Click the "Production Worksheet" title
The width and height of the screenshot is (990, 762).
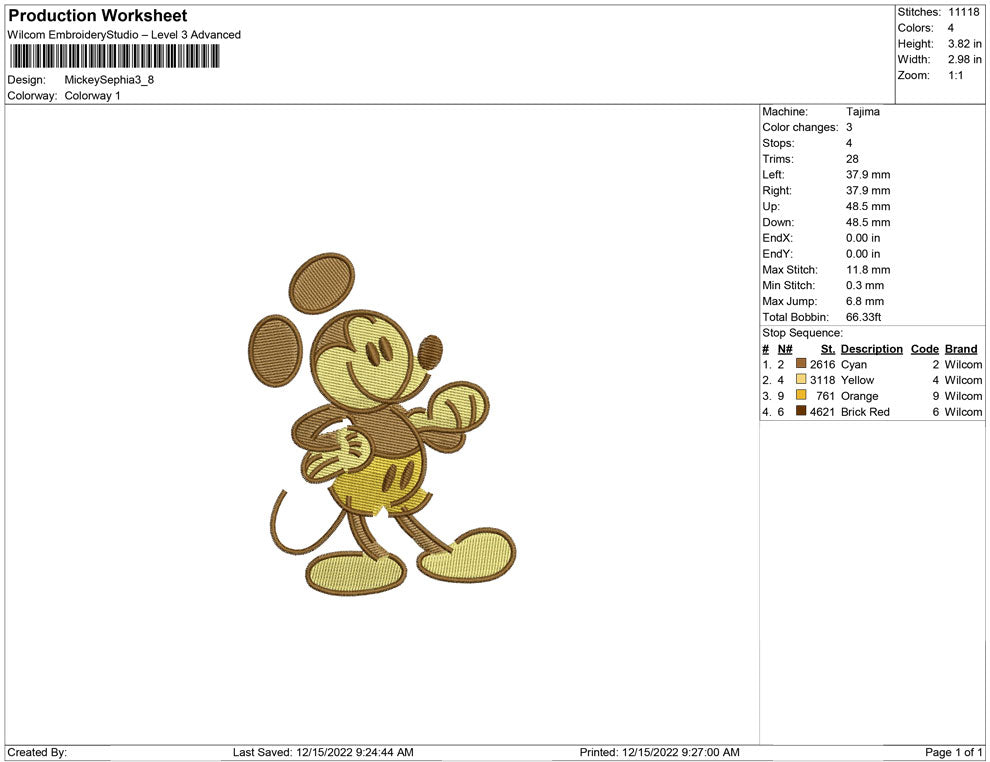click(x=98, y=16)
